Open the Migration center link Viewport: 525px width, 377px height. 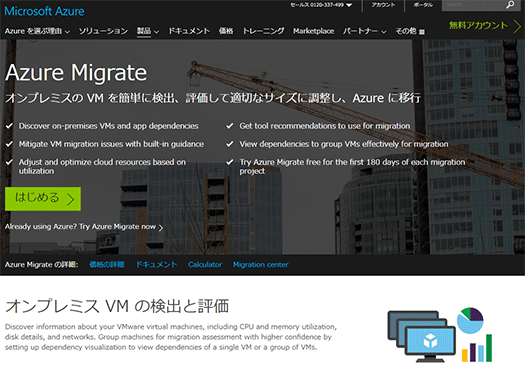tap(260, 265)
